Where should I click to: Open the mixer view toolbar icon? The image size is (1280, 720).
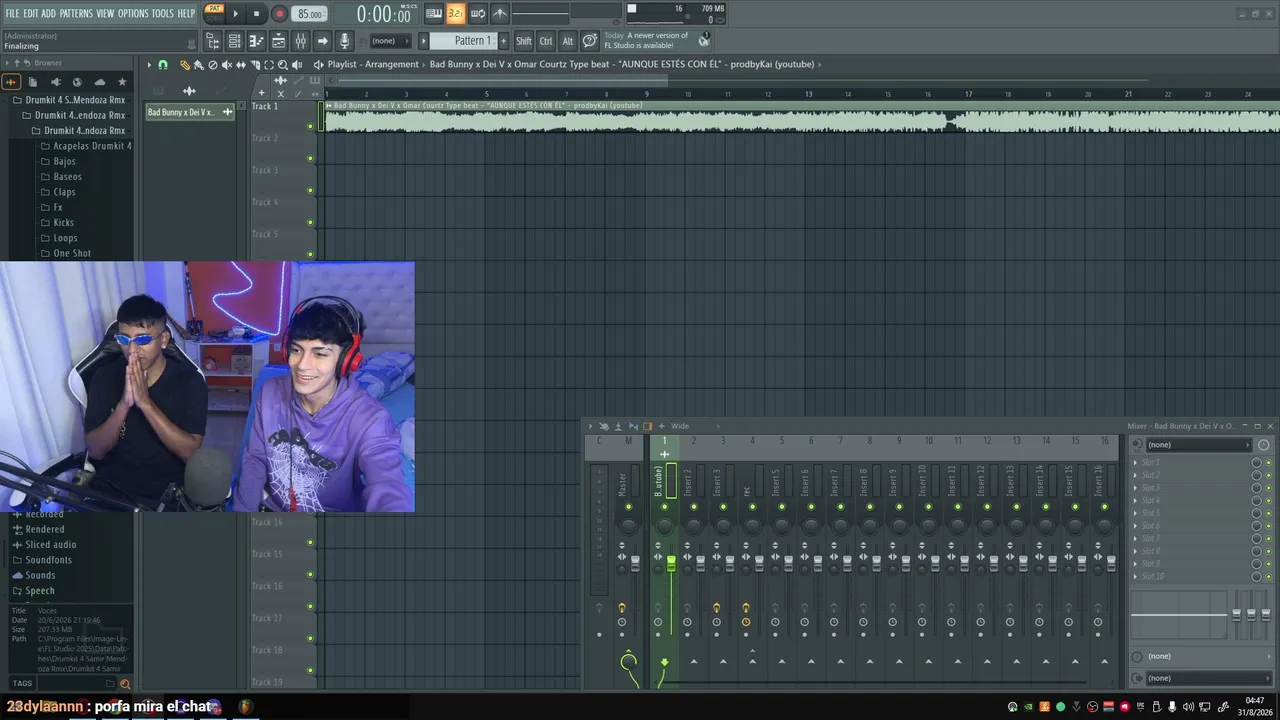[300, 41]
